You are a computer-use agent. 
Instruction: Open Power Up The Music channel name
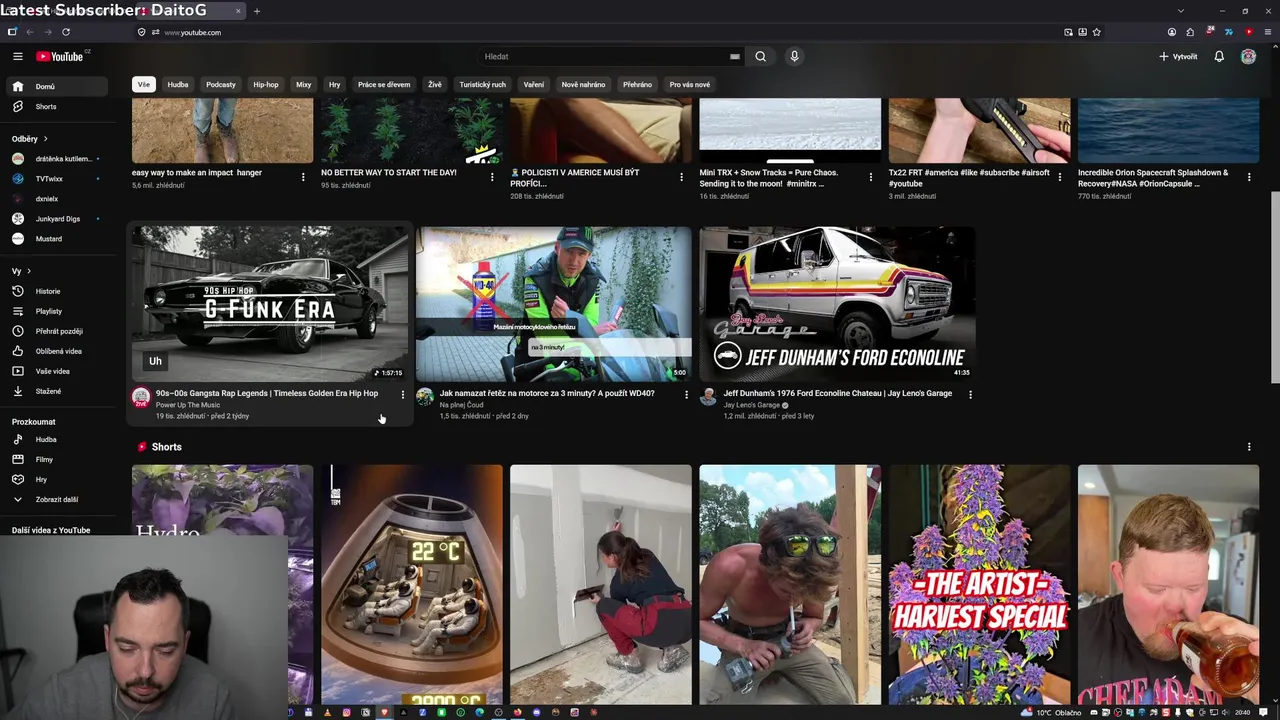pos(188,405)
